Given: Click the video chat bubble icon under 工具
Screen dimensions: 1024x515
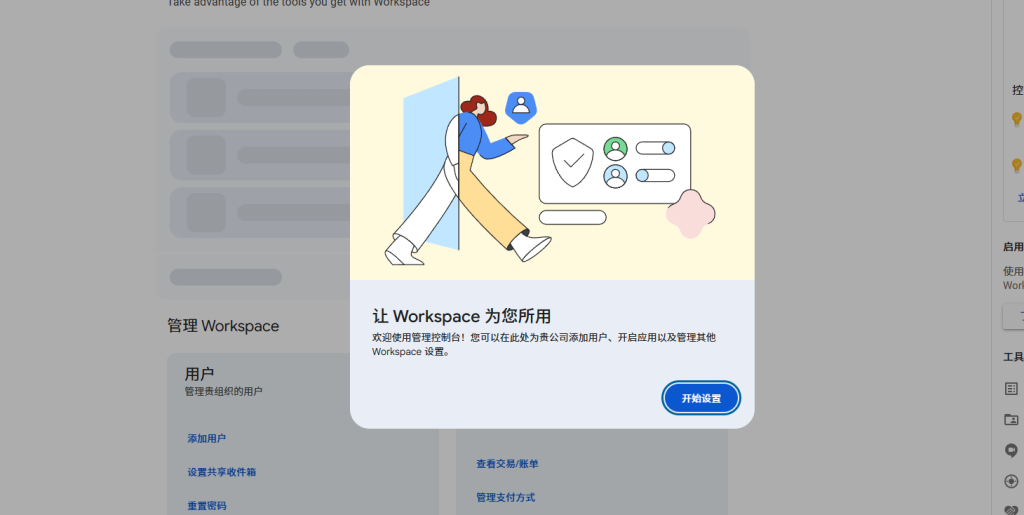Looking at the screenshot, I should click(1011, 450).
